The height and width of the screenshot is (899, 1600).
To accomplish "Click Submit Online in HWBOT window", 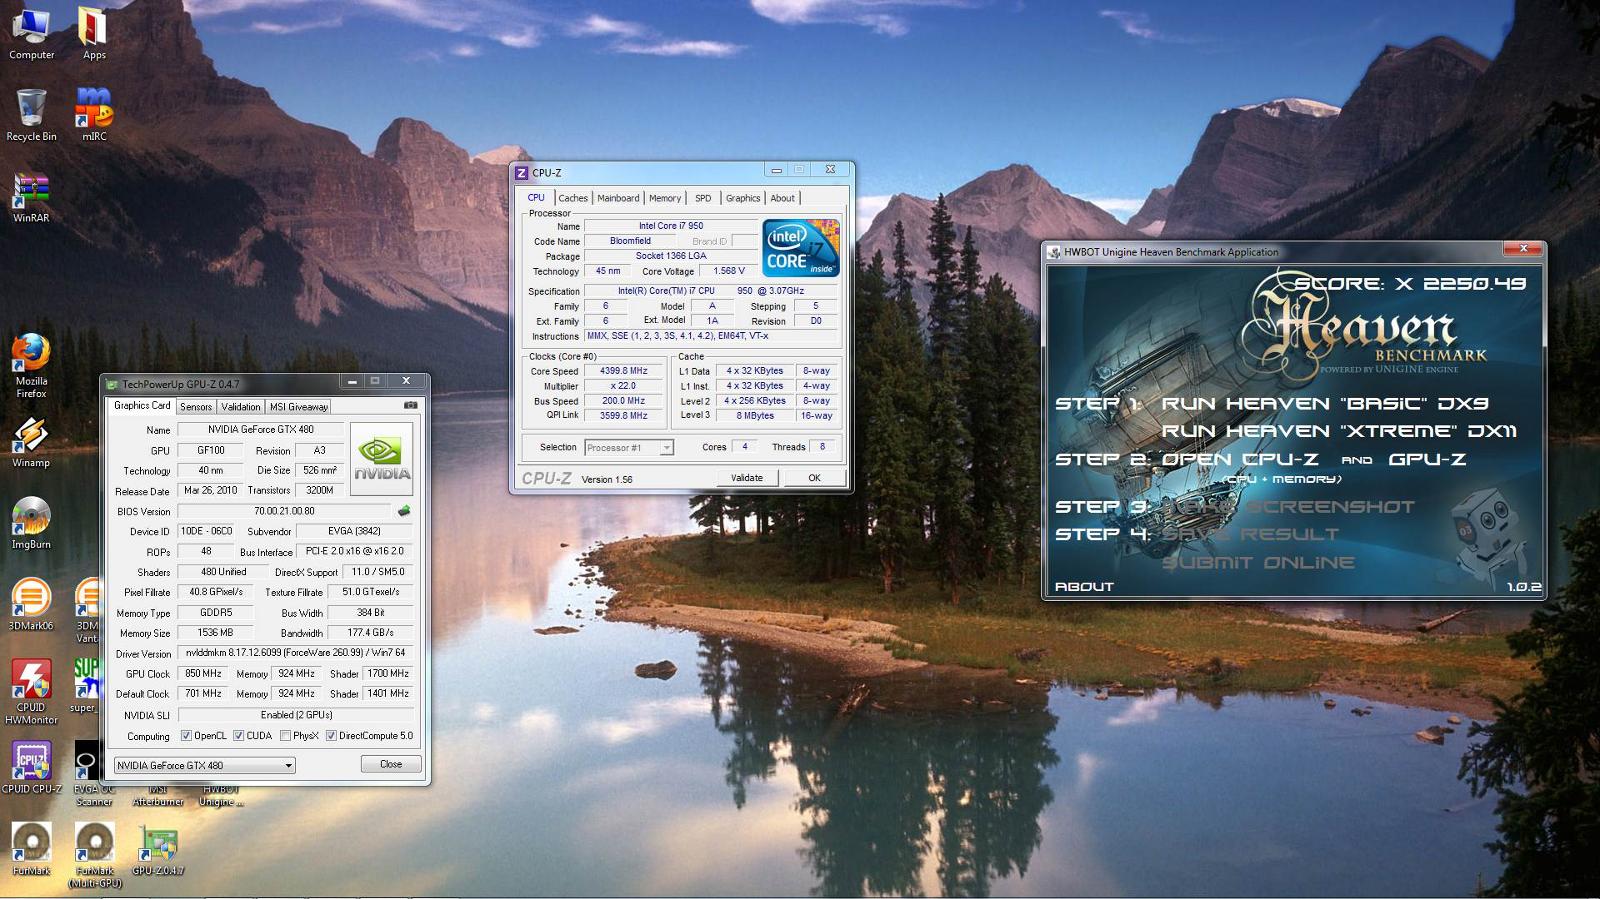I will click(x=1258, y=562).
